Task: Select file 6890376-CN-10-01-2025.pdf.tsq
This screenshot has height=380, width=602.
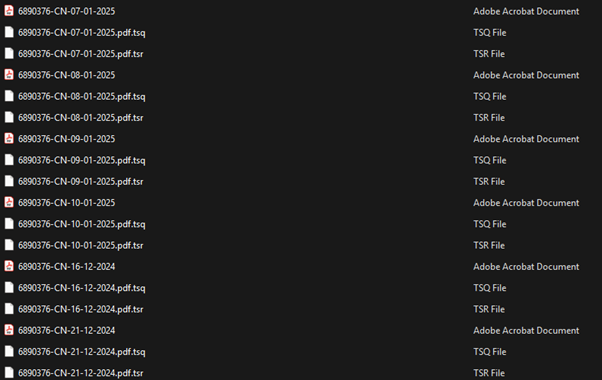Action: click(82, 224)
